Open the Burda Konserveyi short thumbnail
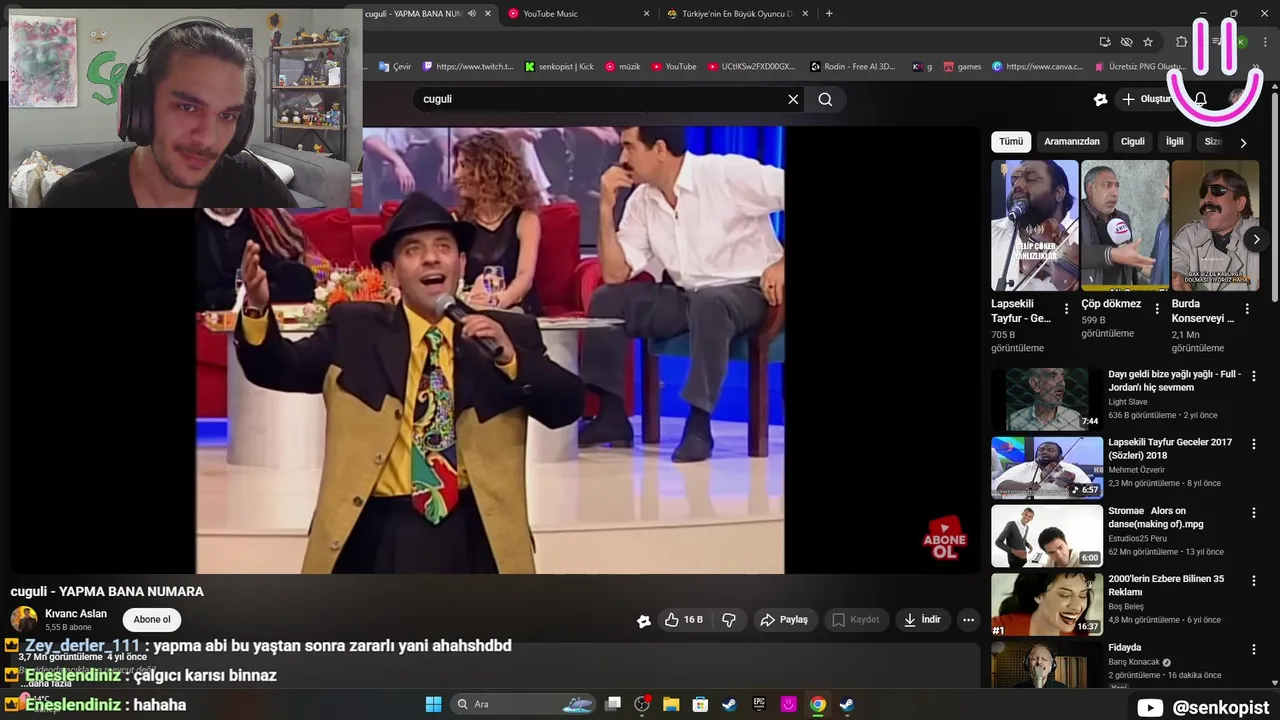Screen dimensions: 1280x720 pyautogui.click(x=1215, y=225)
